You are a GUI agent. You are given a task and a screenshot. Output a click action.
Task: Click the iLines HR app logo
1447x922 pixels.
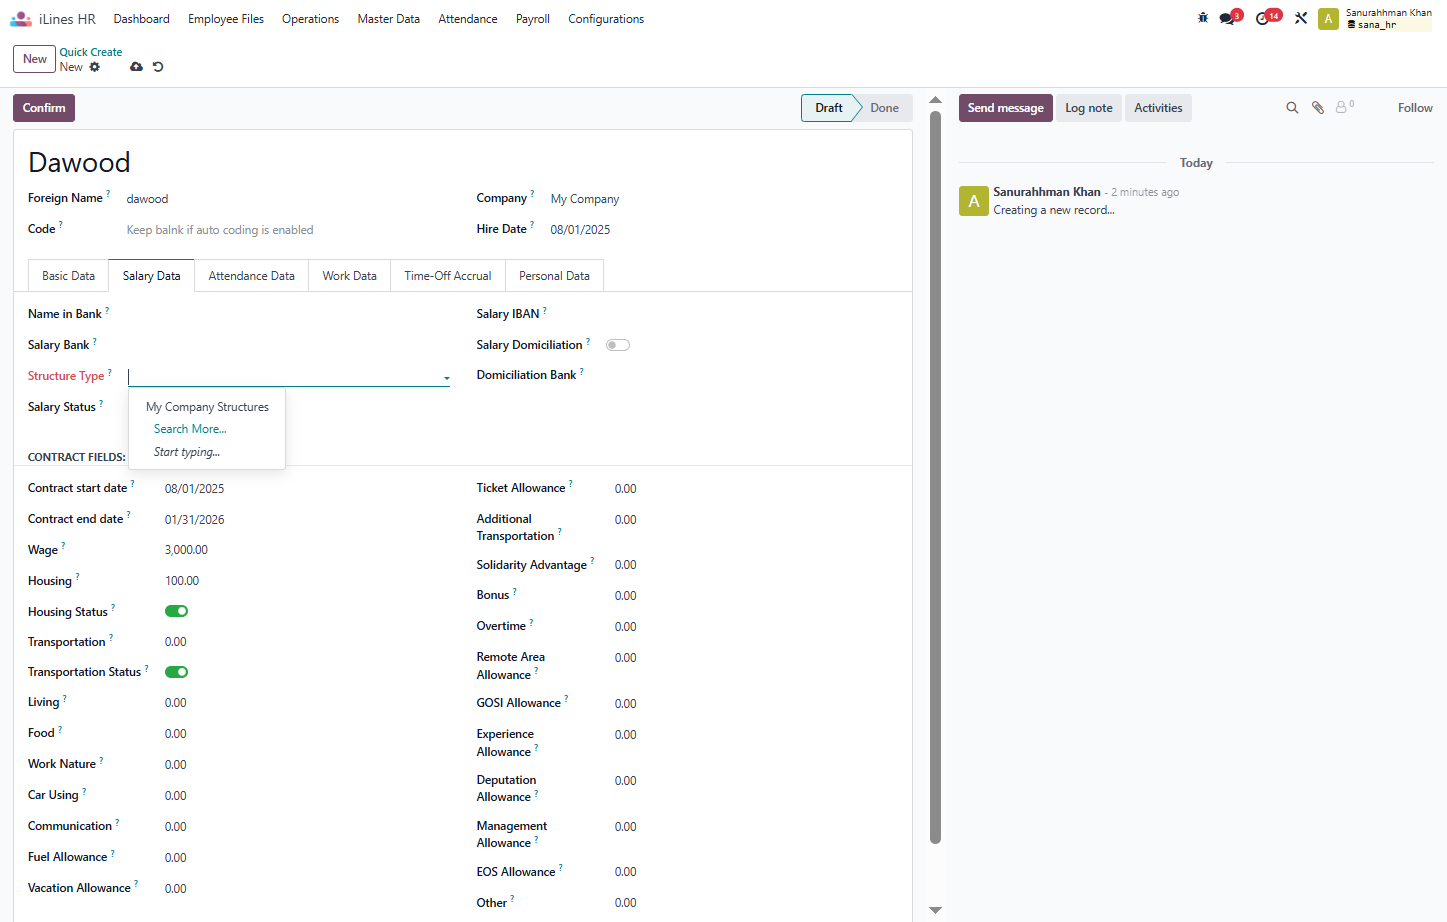(21, 19)
